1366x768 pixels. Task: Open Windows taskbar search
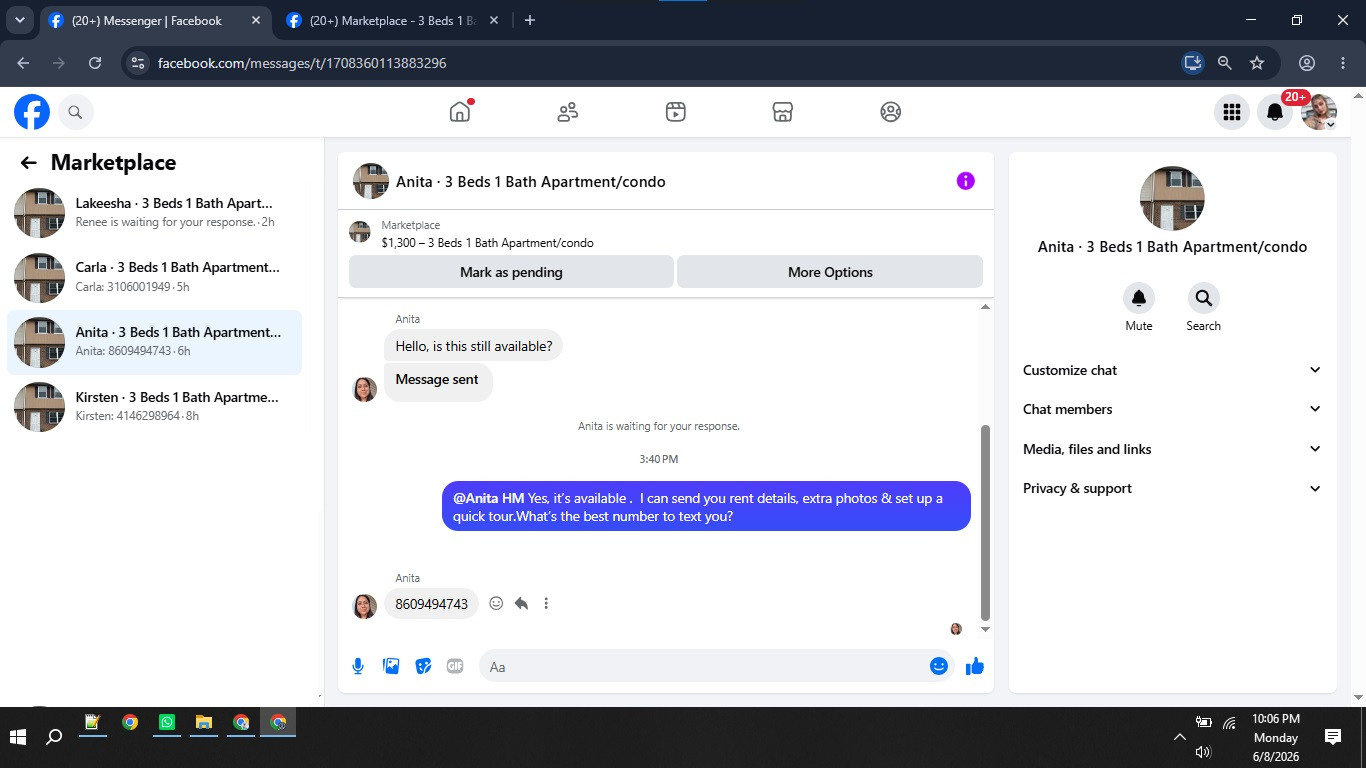[x=54, y=737]
